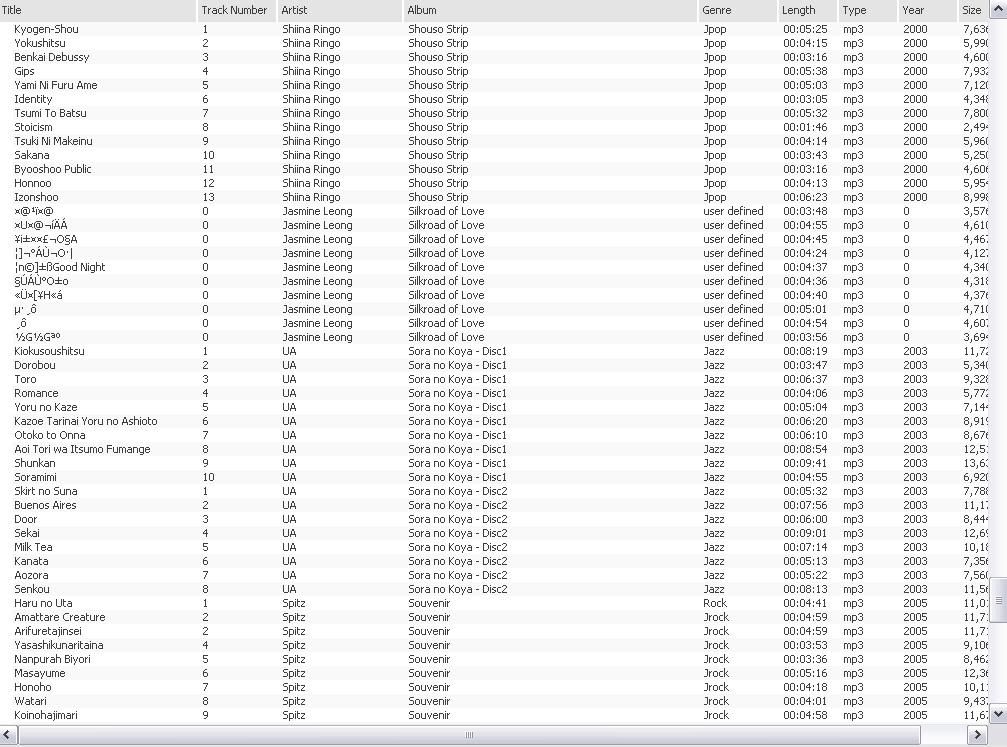Select the track Koinohajimari
Viewport: 1007px width, 747px height.
46,716
